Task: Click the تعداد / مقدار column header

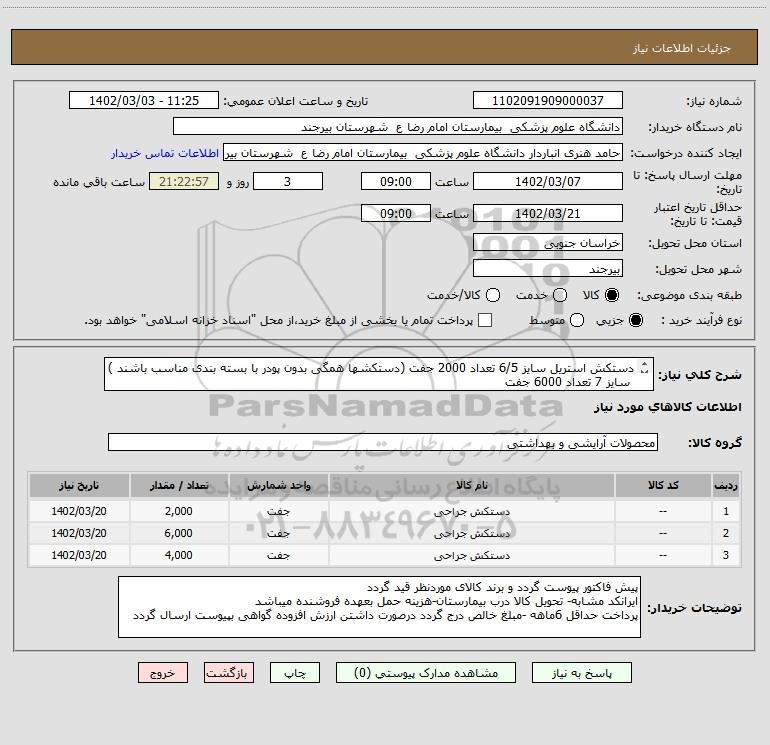Action: point(179,486)
